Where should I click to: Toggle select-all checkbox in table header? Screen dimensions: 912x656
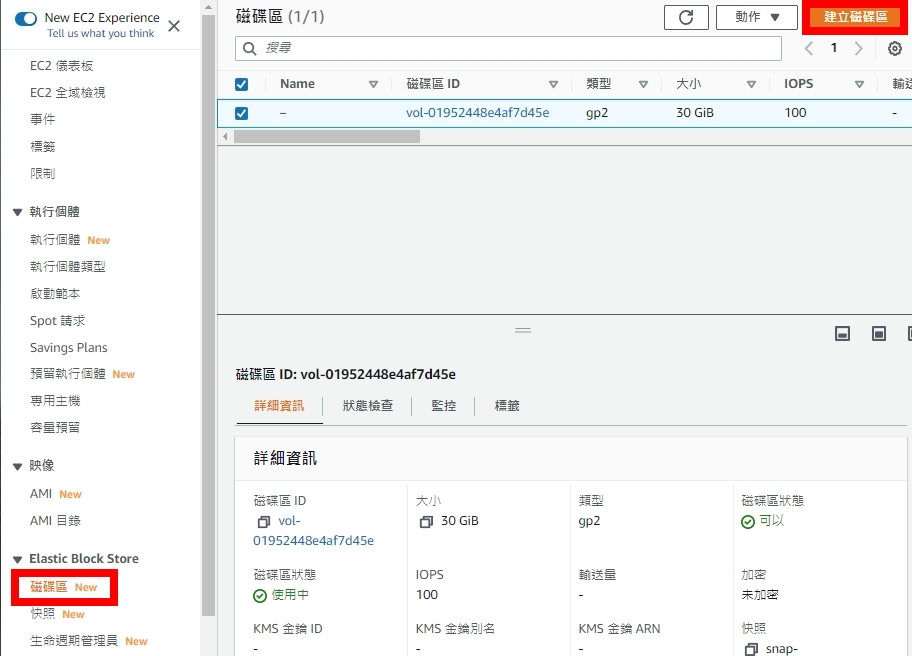(241, 84)
